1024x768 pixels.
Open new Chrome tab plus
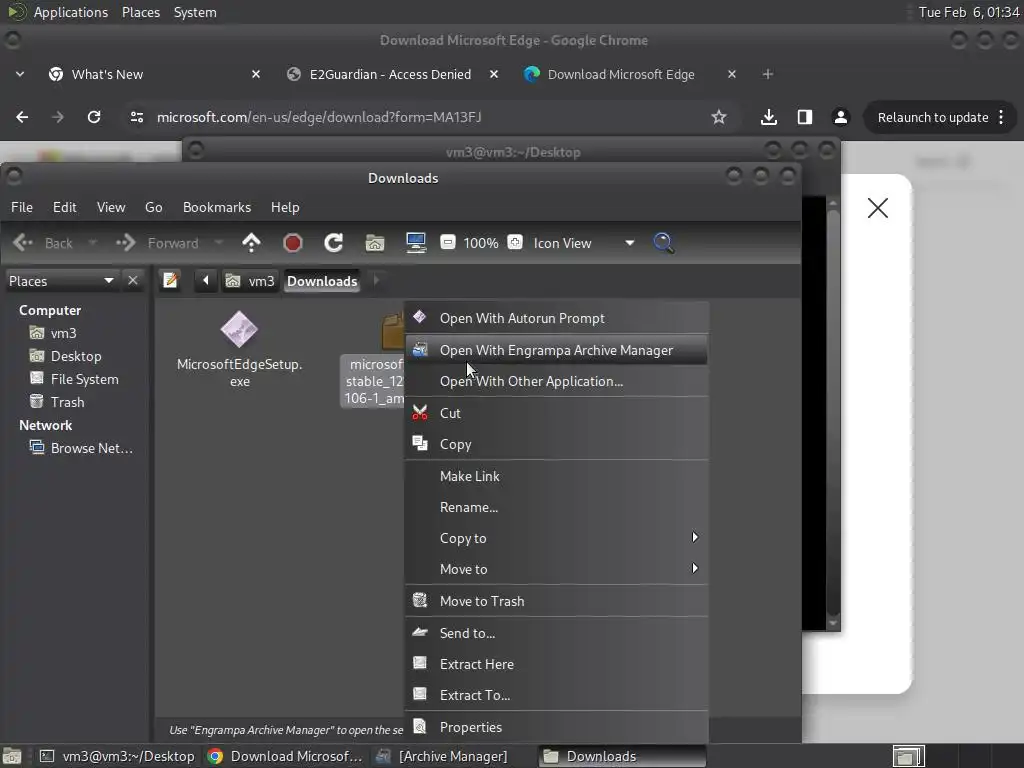point(768,74)
